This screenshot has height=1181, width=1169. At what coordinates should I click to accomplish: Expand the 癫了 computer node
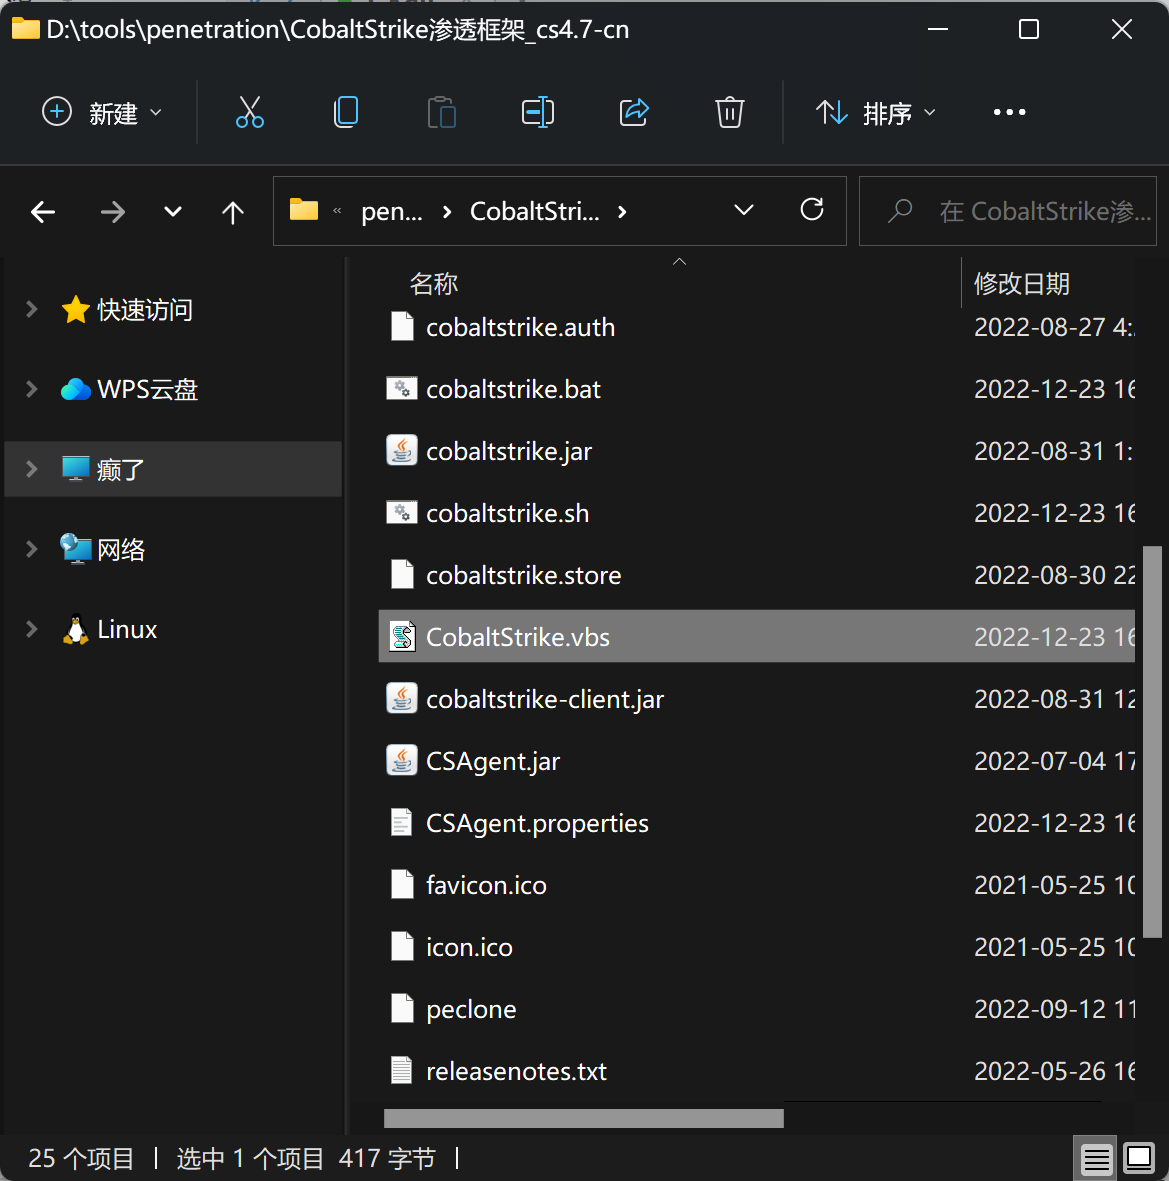click(32, 469)
